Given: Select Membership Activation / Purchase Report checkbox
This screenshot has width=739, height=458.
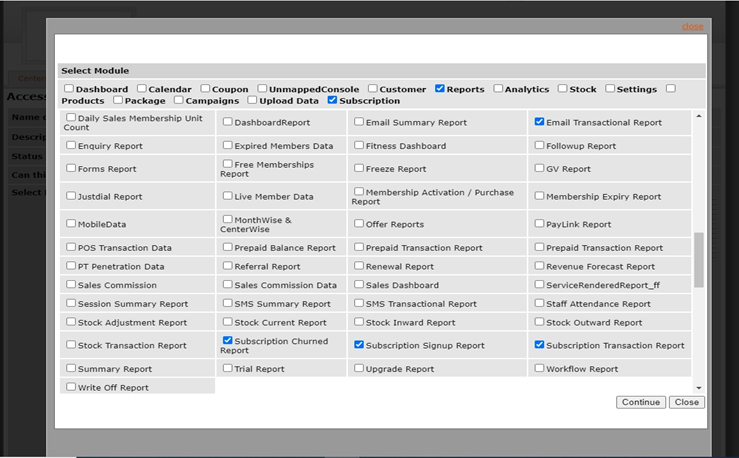Looking at the screenshot, I should 359,191.
